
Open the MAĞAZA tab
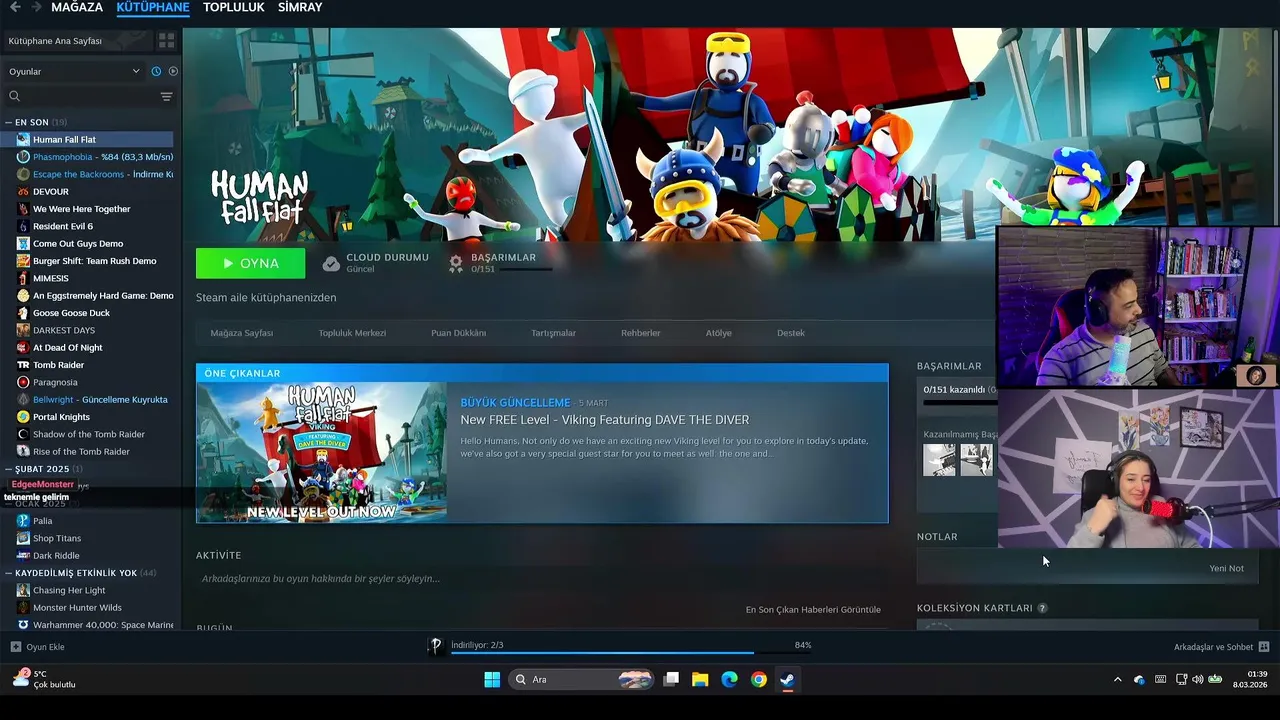coord(77,7)
